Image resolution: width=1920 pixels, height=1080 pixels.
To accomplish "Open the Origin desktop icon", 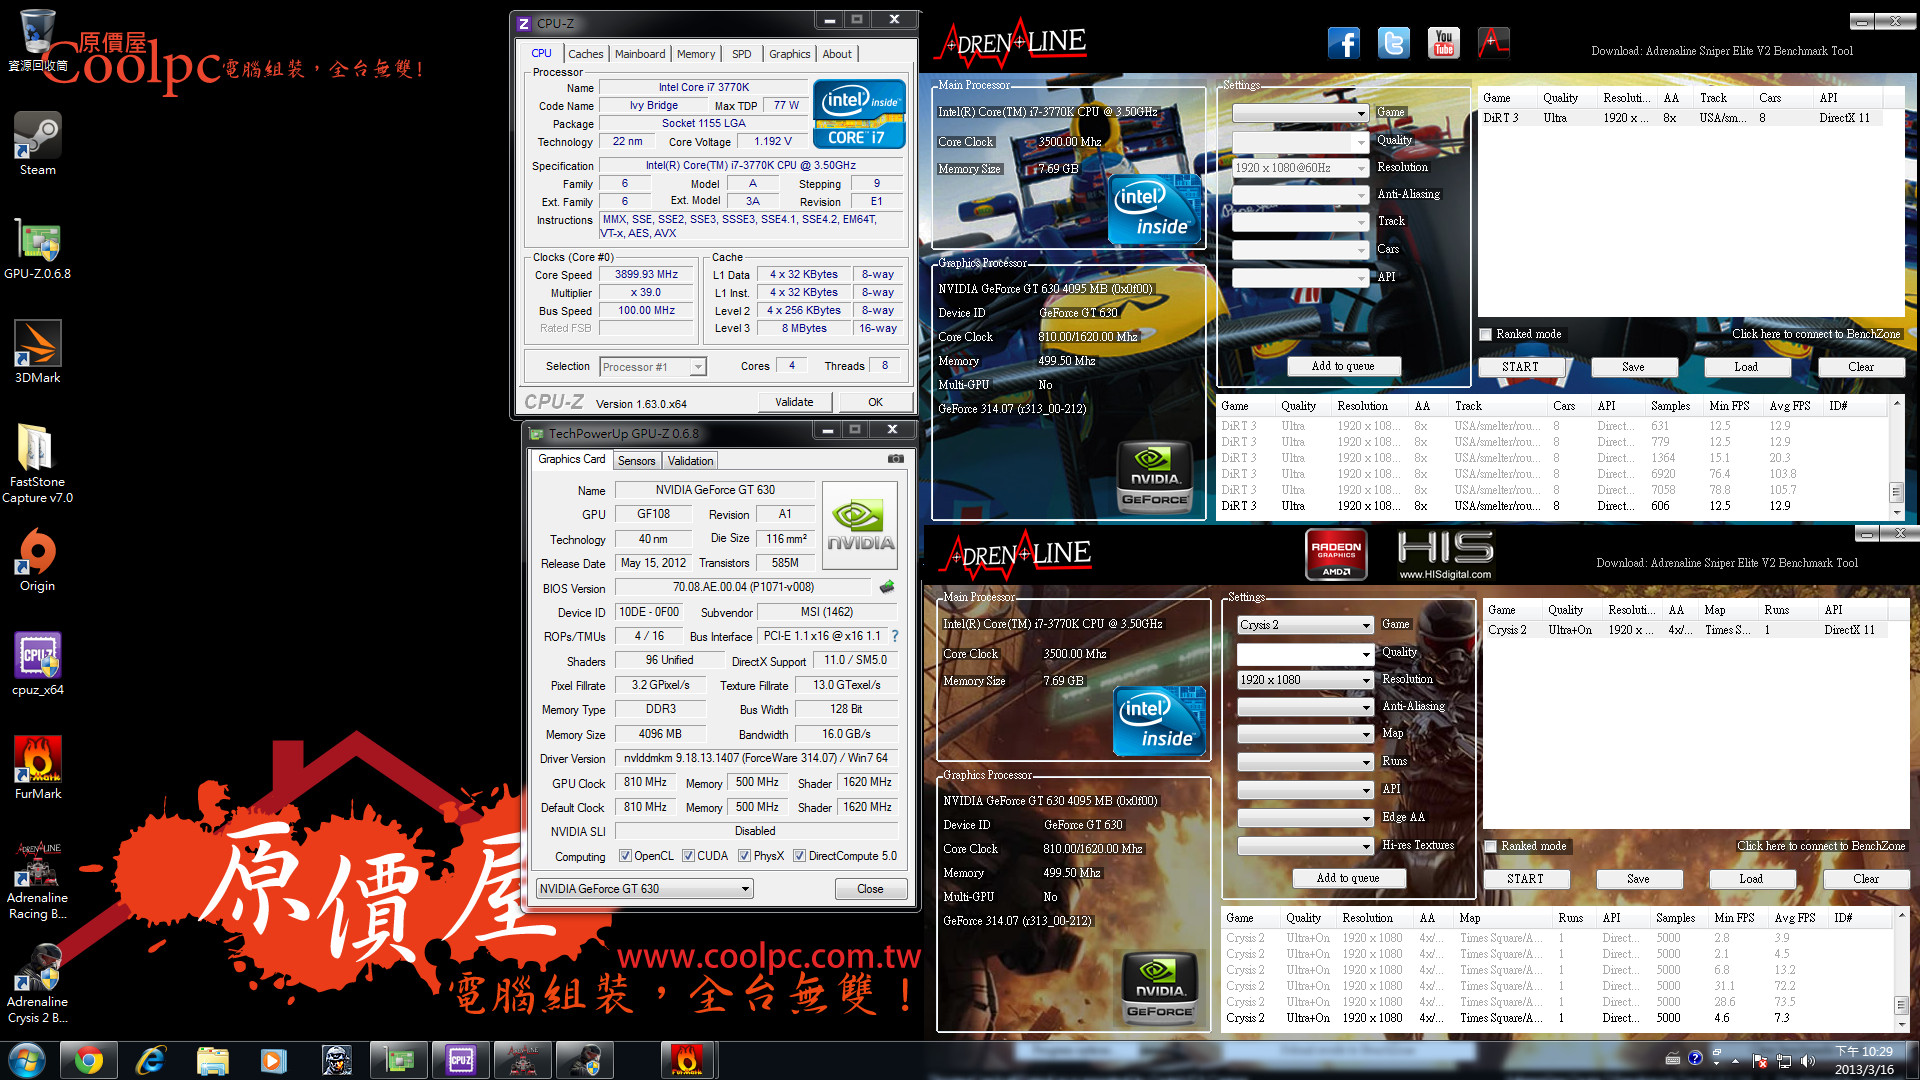I will point(38,560).
